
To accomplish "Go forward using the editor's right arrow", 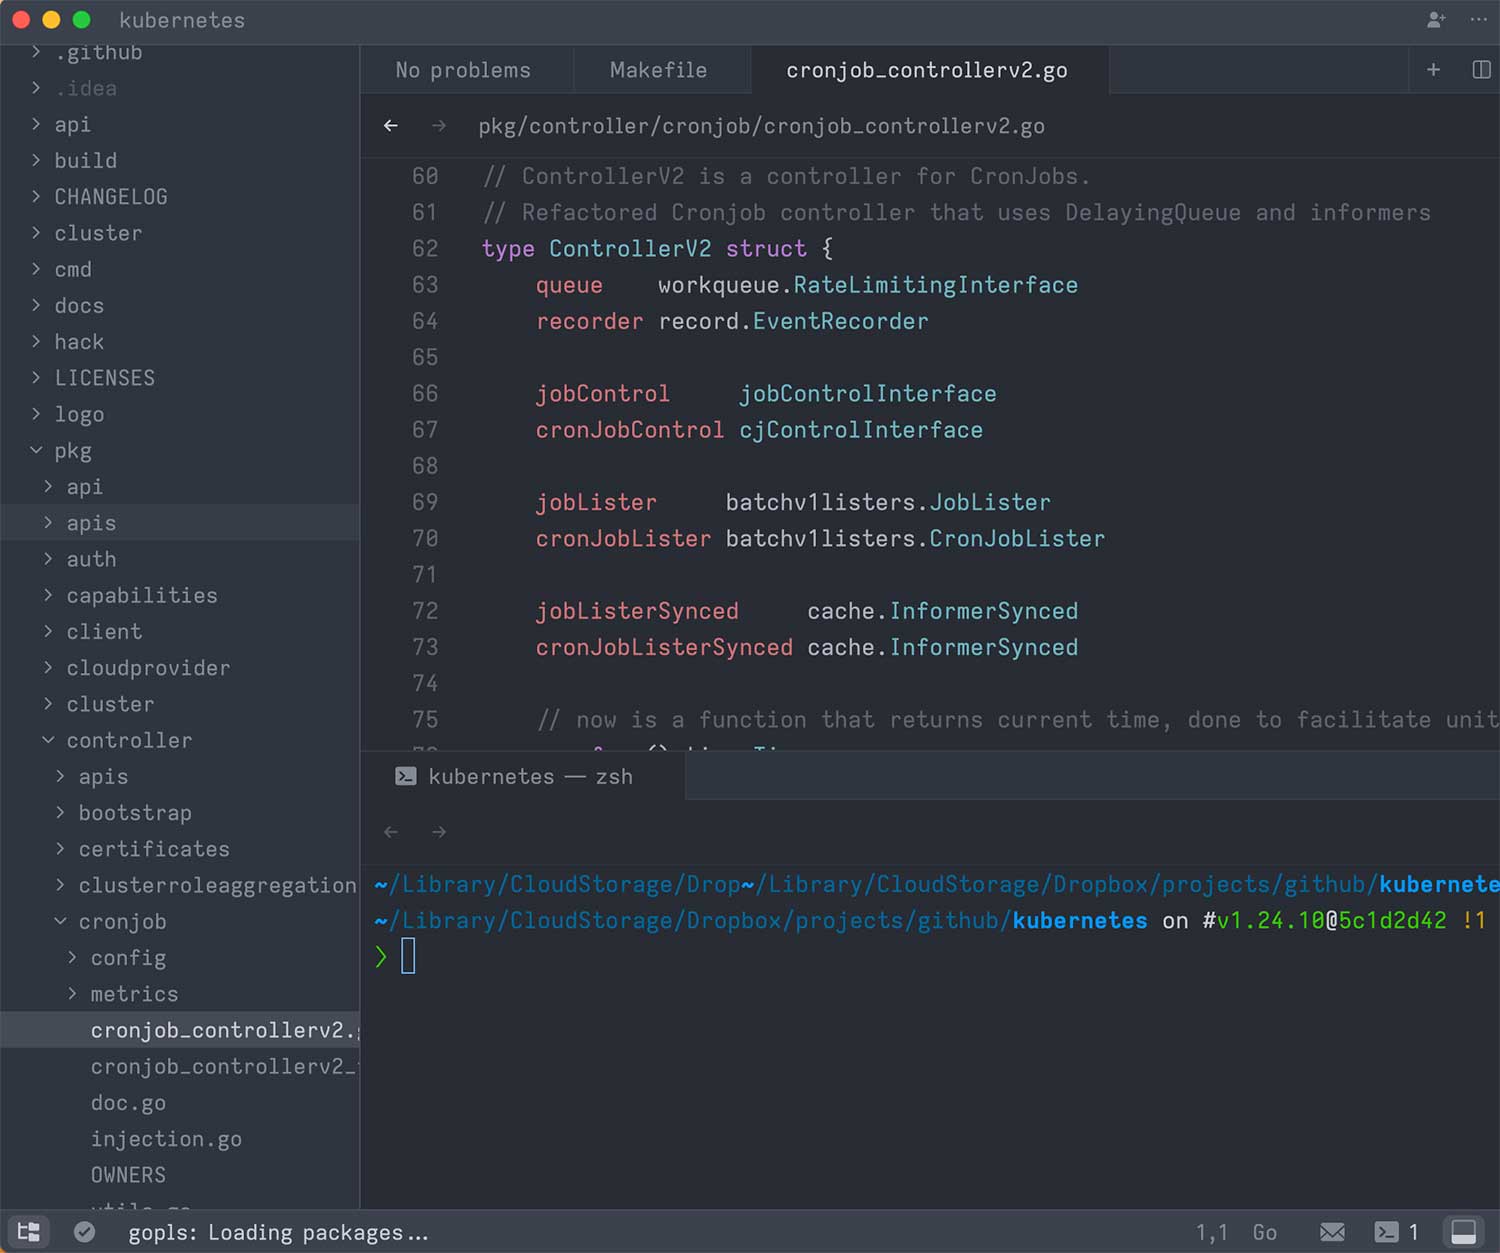I will coord(439,126).
